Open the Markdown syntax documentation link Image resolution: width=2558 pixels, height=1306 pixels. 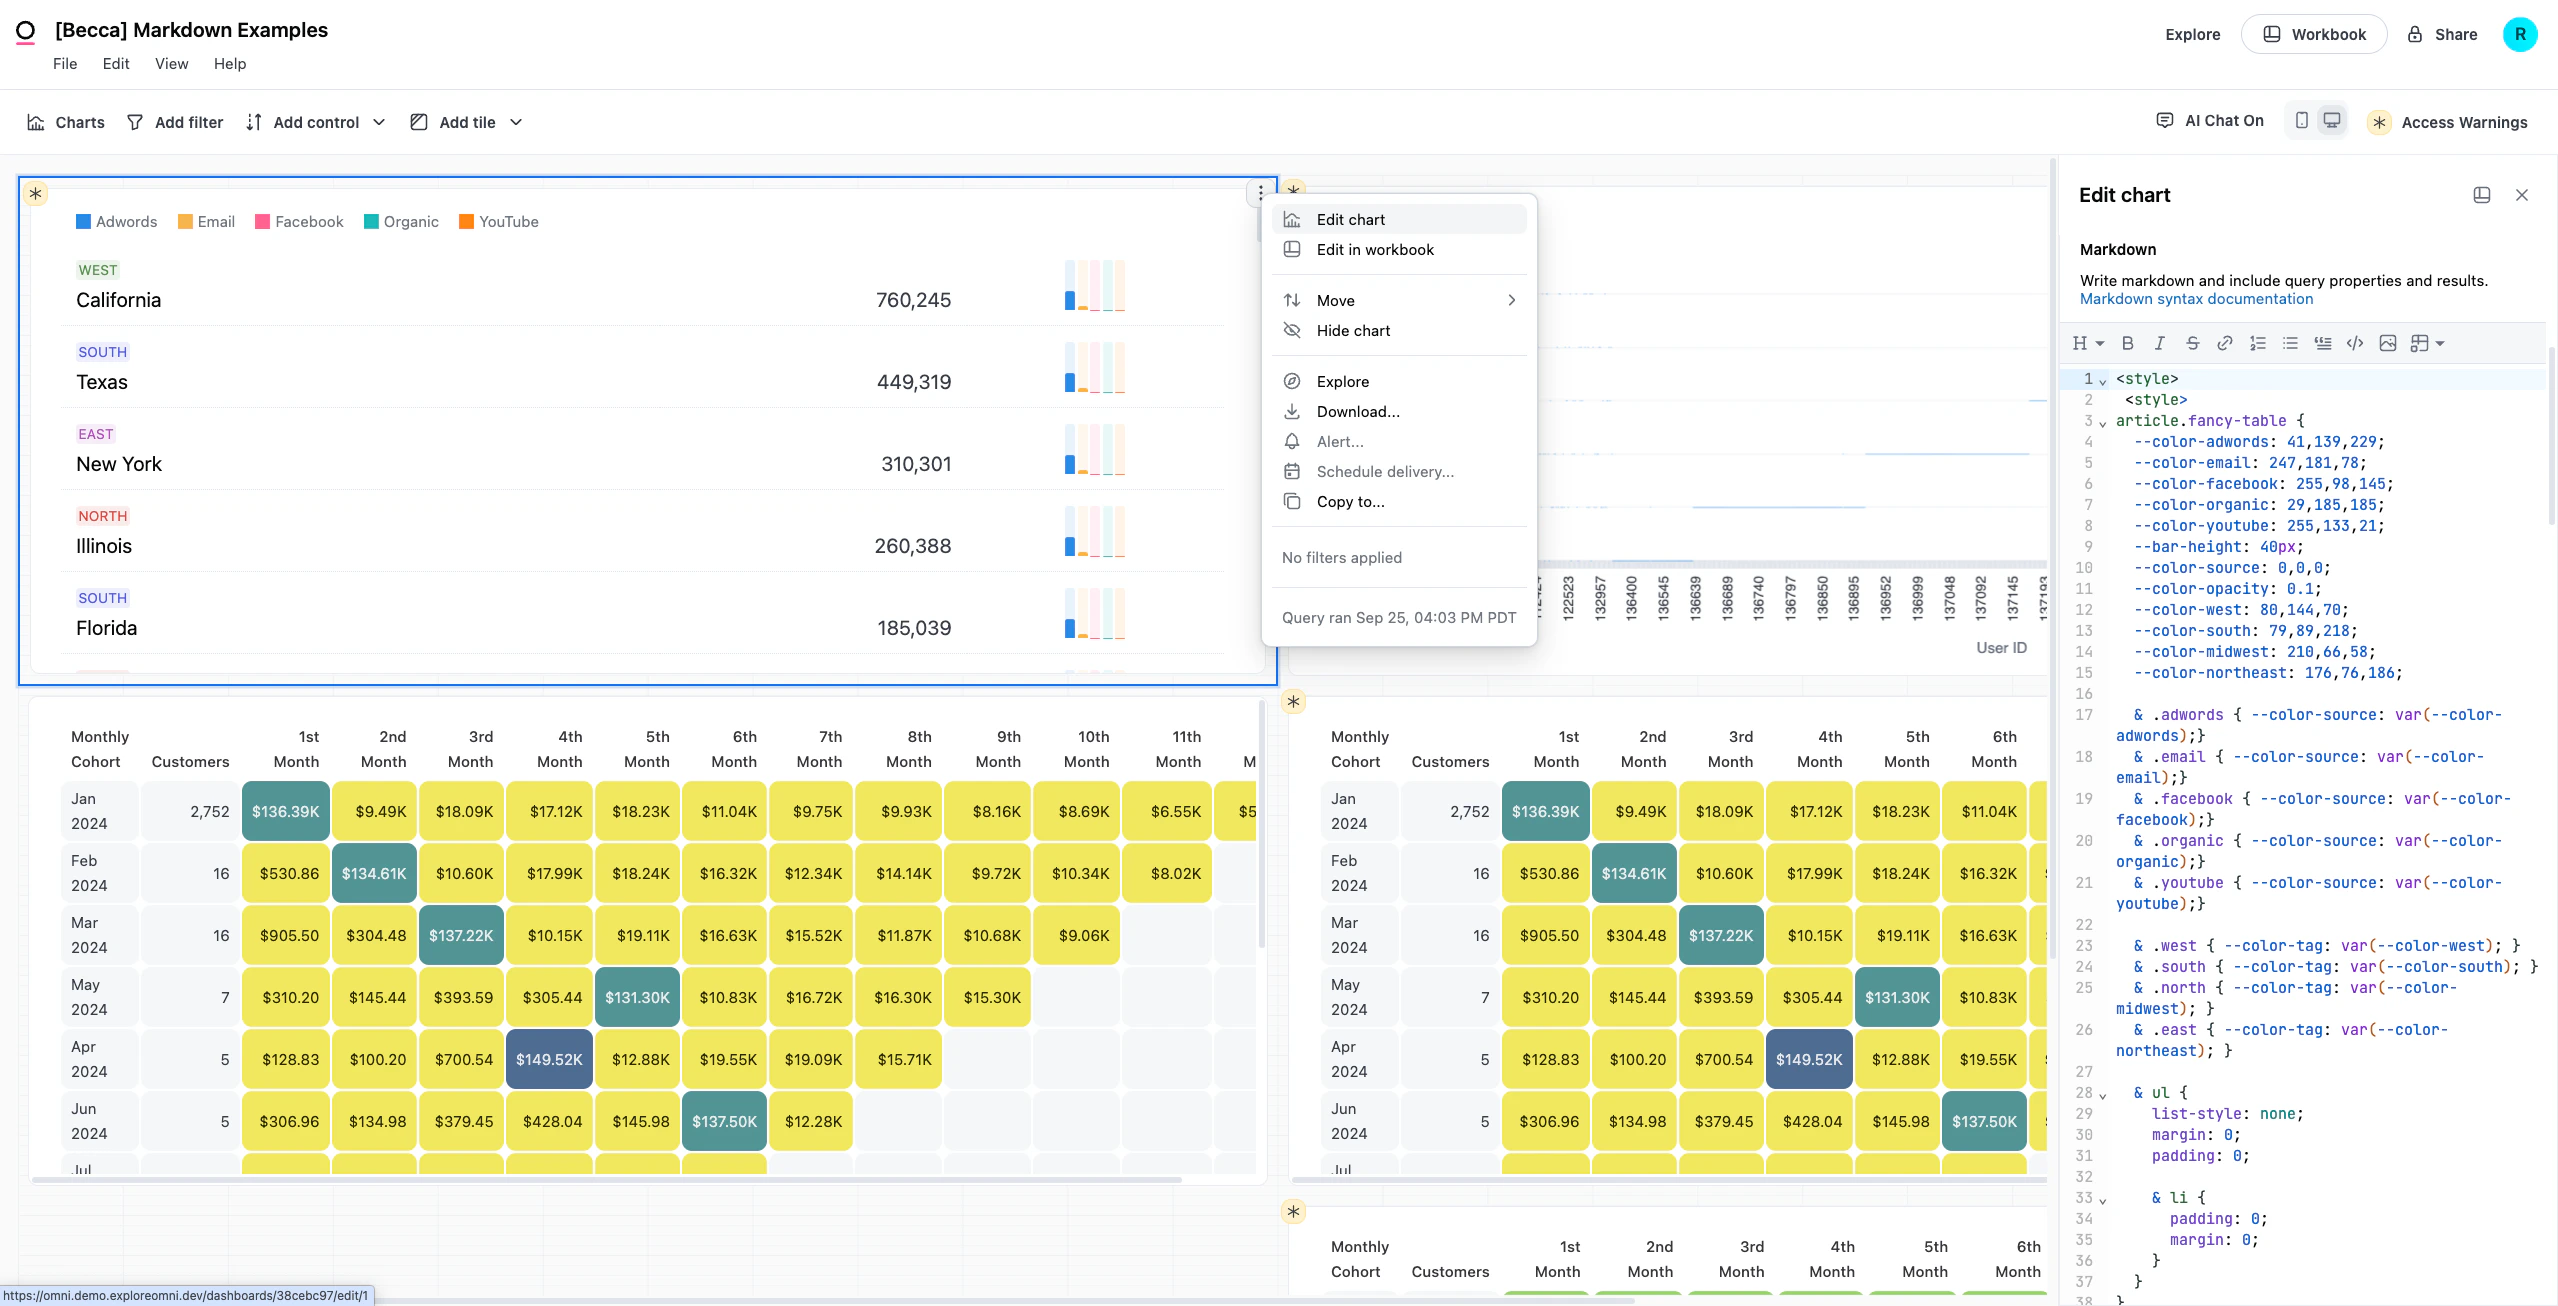[2195, 299]
